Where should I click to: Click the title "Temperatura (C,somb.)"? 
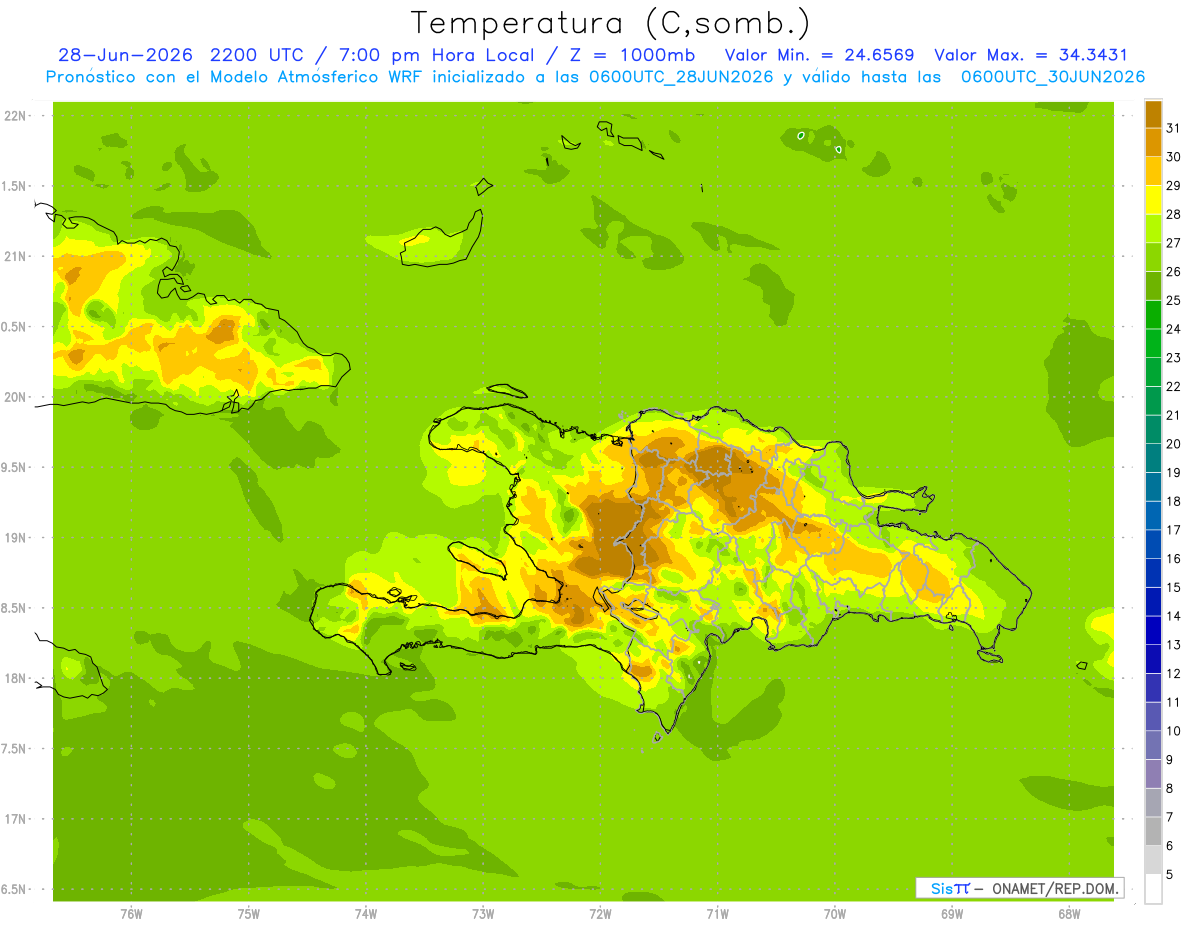(x=610, y=23)
